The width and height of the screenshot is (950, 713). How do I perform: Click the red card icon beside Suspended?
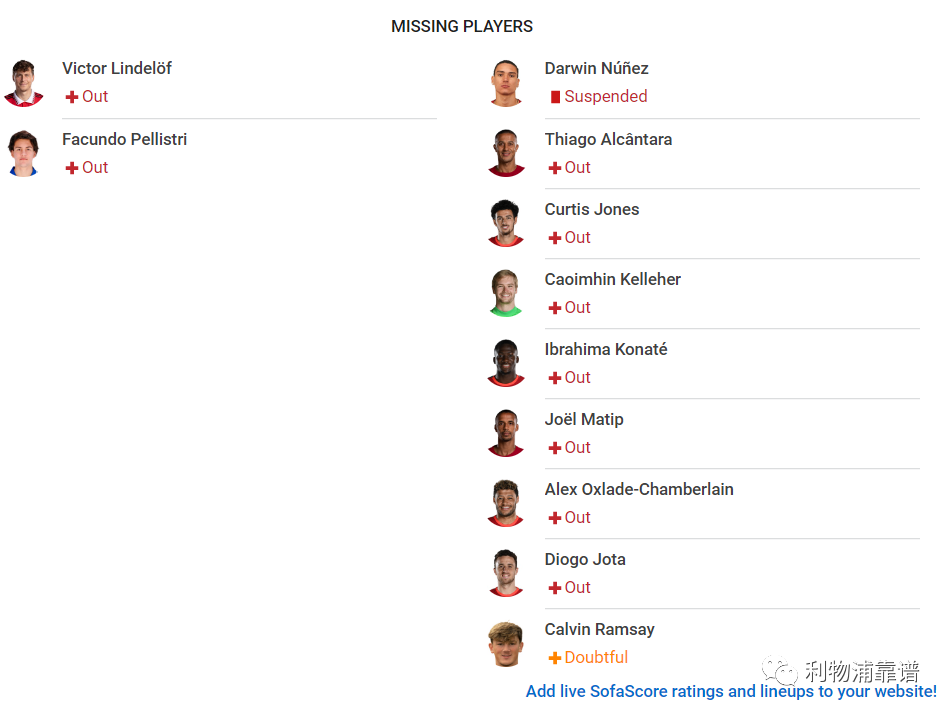[555, 97]
